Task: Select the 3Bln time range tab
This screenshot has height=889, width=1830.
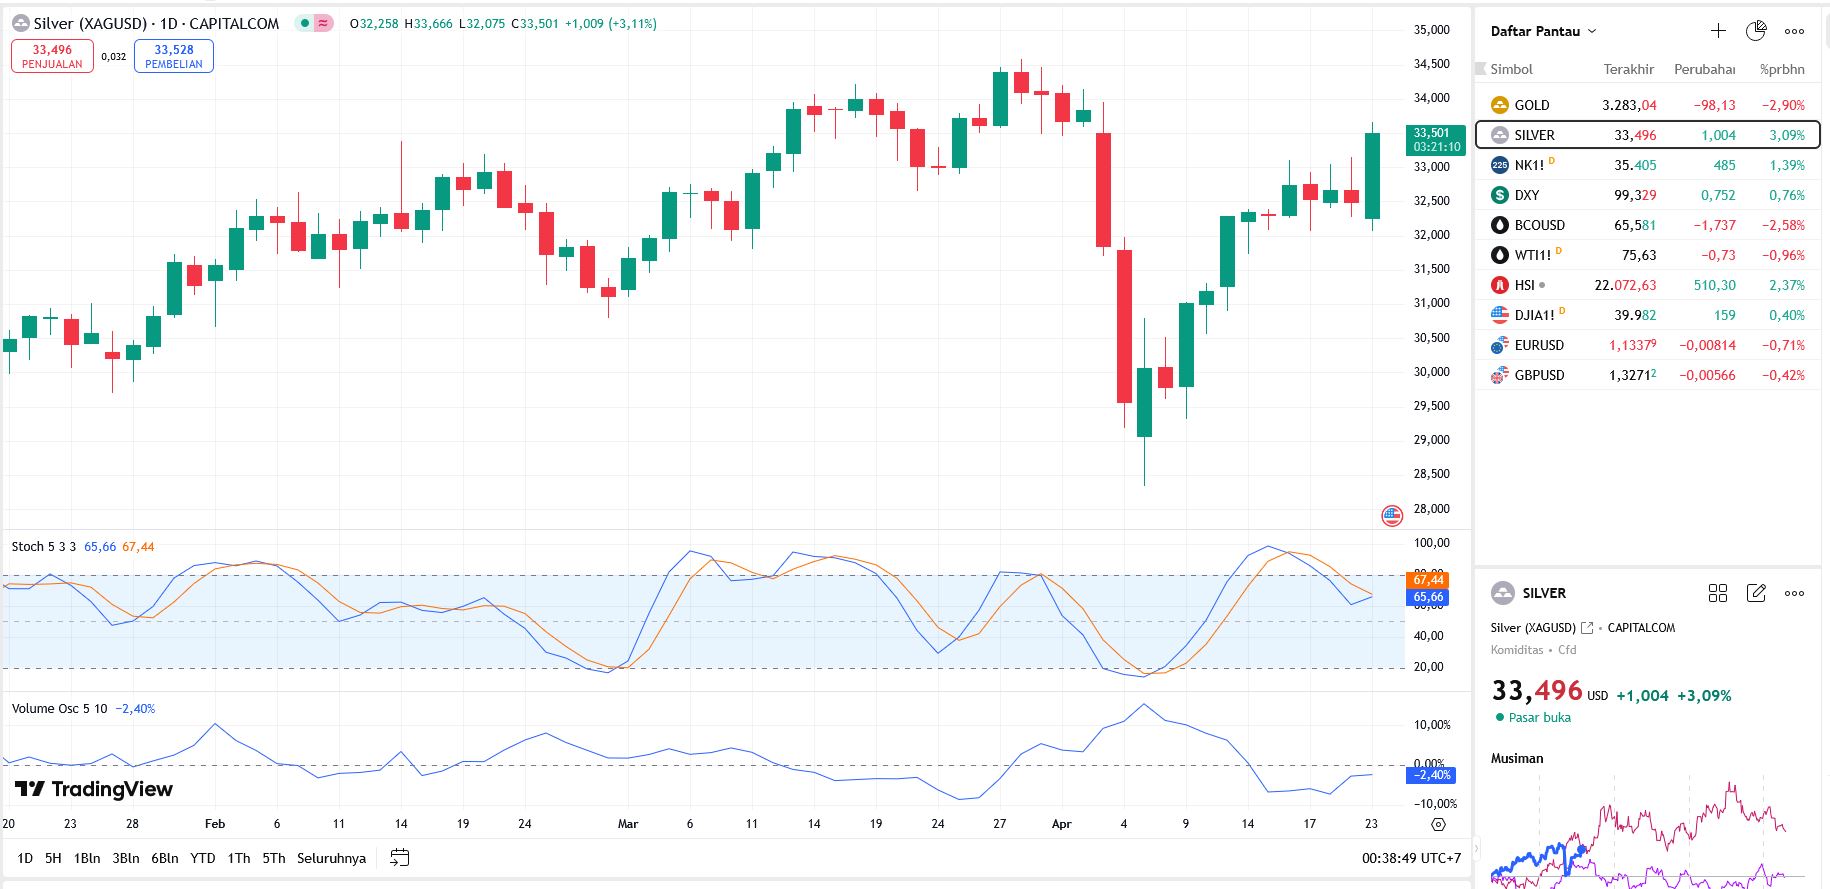Action: [x=126, y=858]
